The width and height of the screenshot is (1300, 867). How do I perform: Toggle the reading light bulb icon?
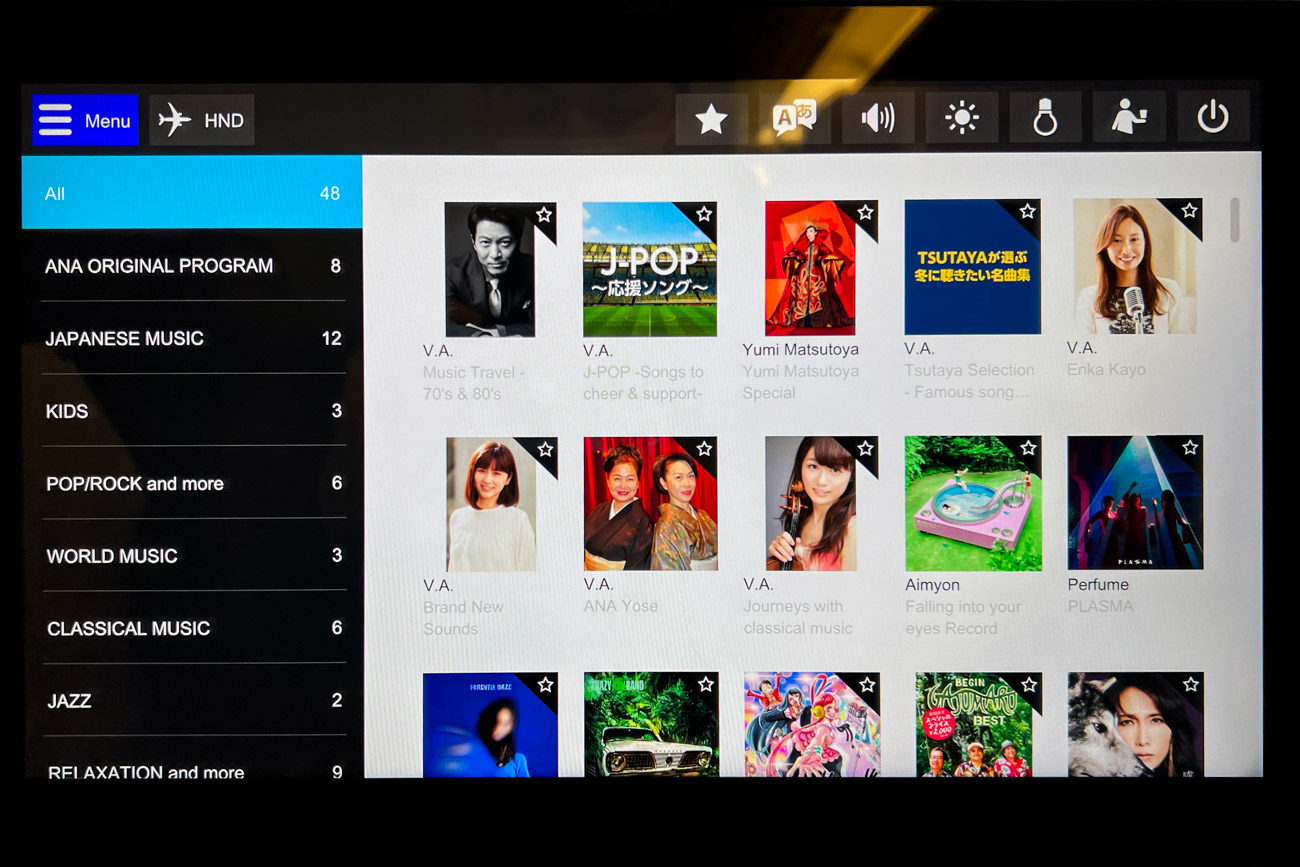point(1045,119)
